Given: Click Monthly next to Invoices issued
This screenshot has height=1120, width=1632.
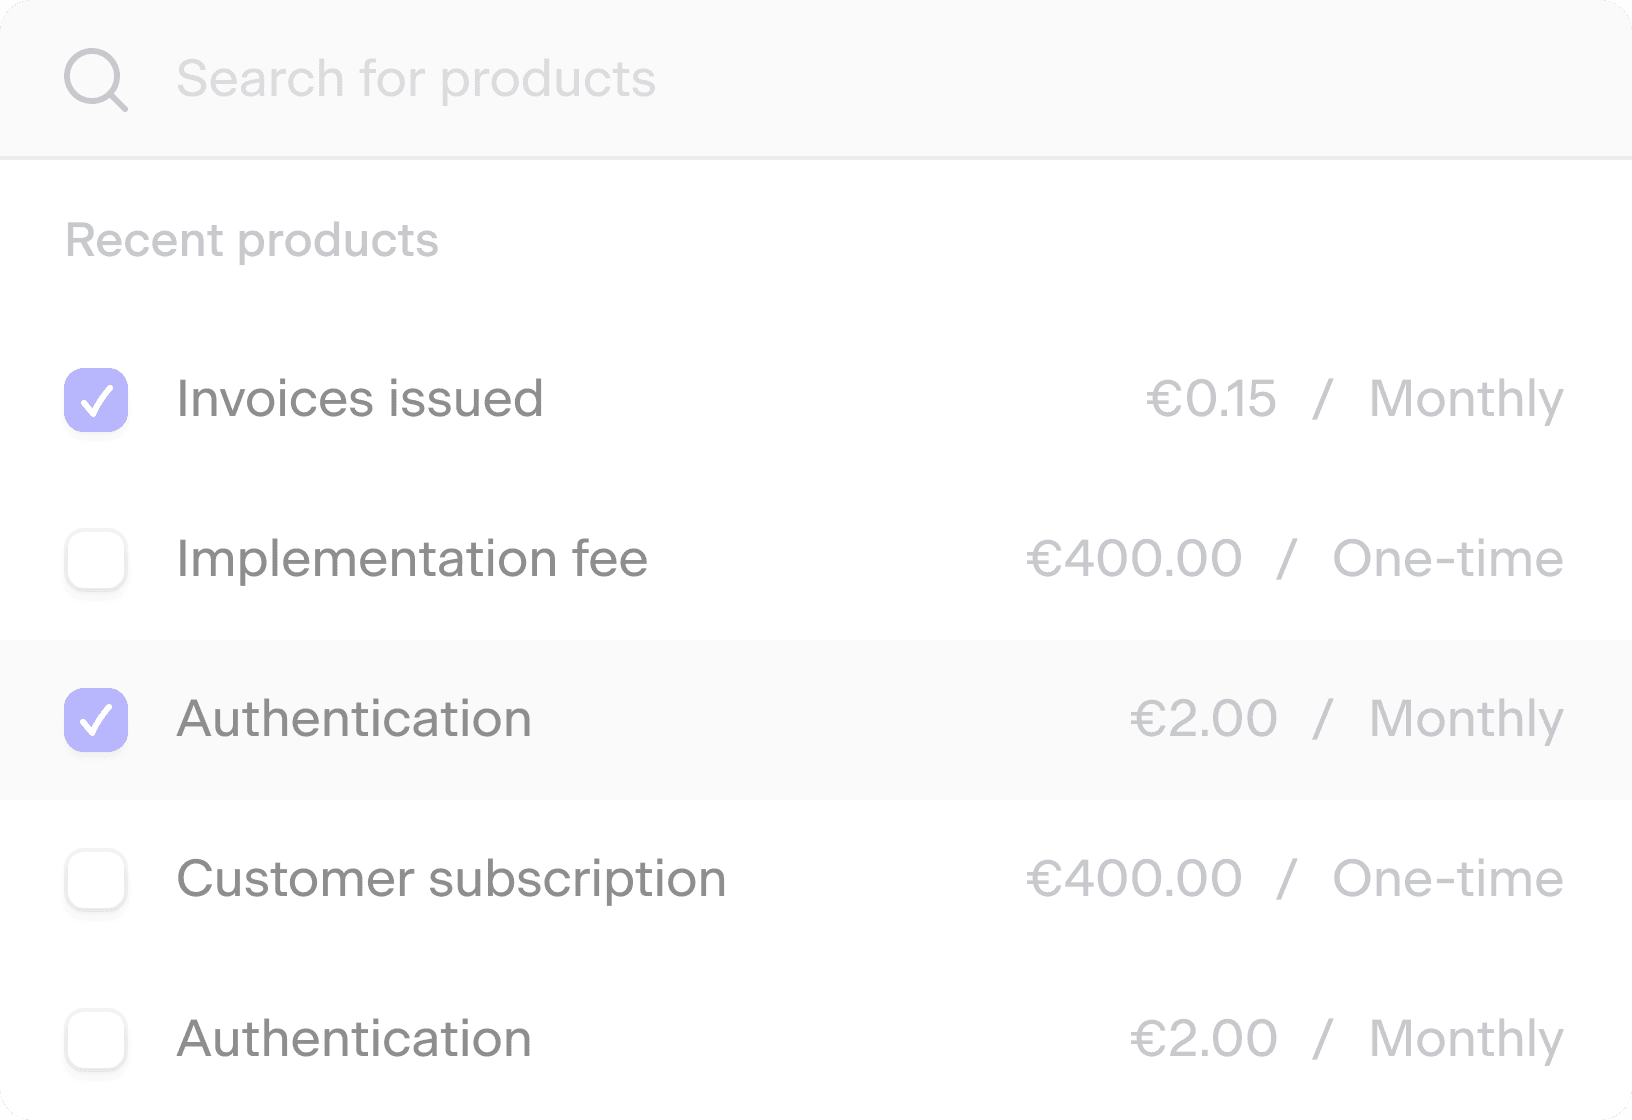Looking at the screenshot, I should 1466,399.
